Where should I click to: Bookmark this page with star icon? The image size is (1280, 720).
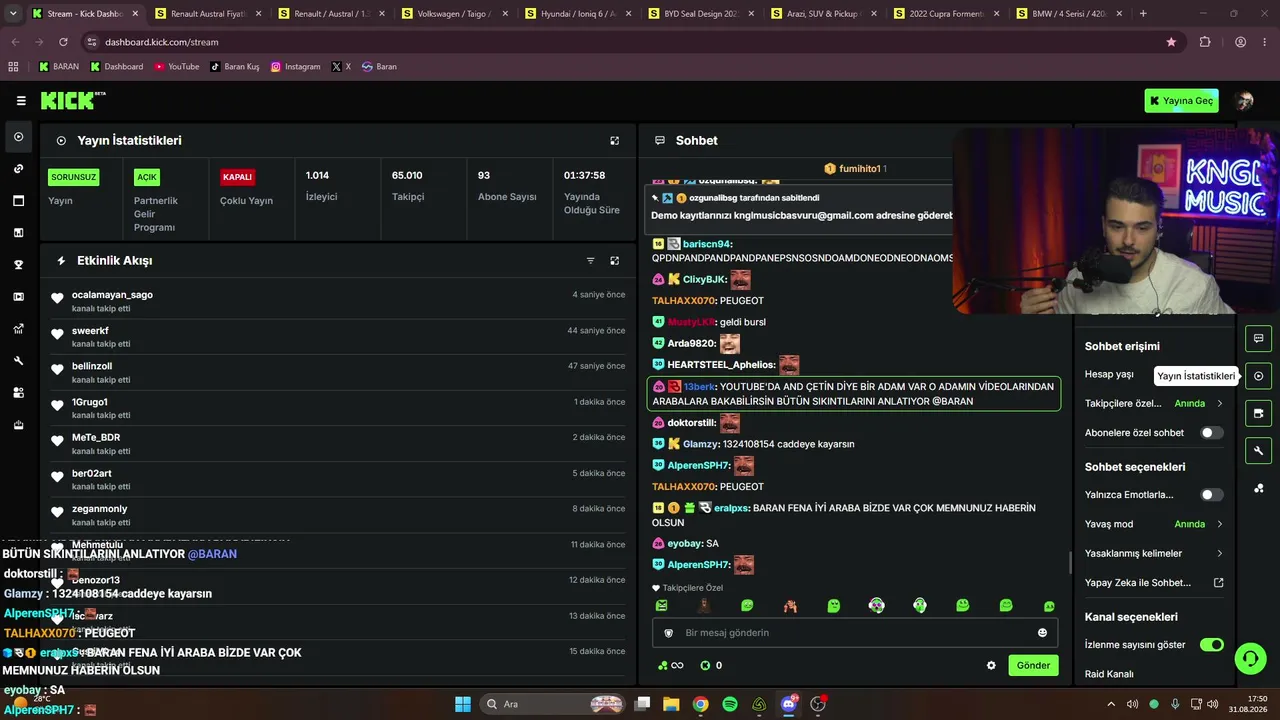[x=1171, y=42]
